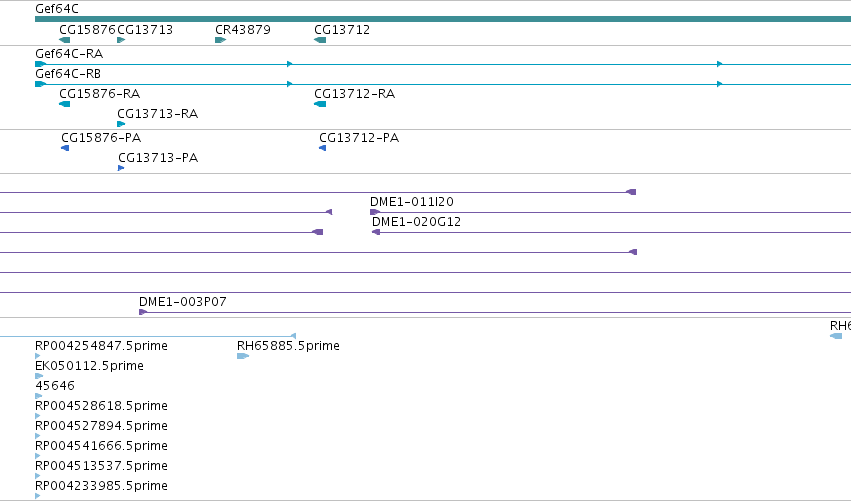
Task: Select the RP004541666.5prime EST label
Action: 101,446
